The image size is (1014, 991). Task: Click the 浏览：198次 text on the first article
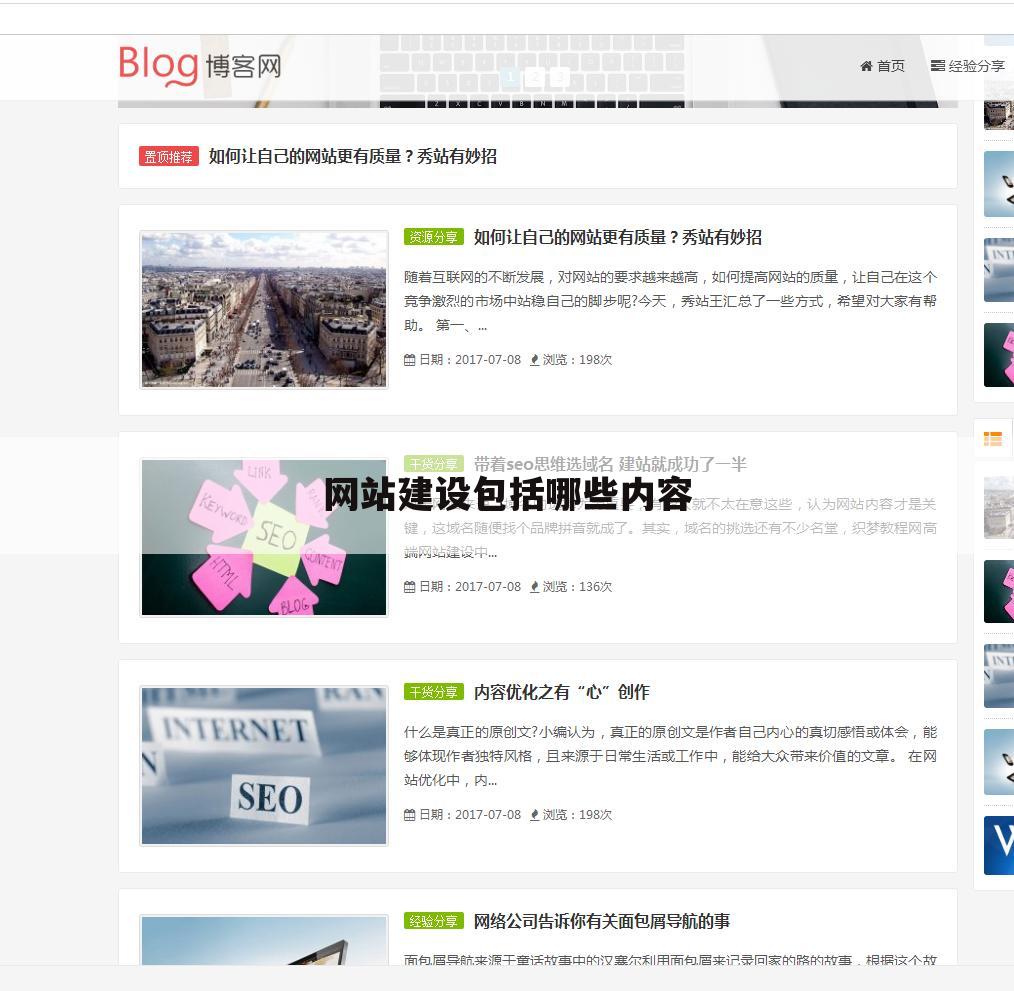pyautogui.click(x=577, y=360)
